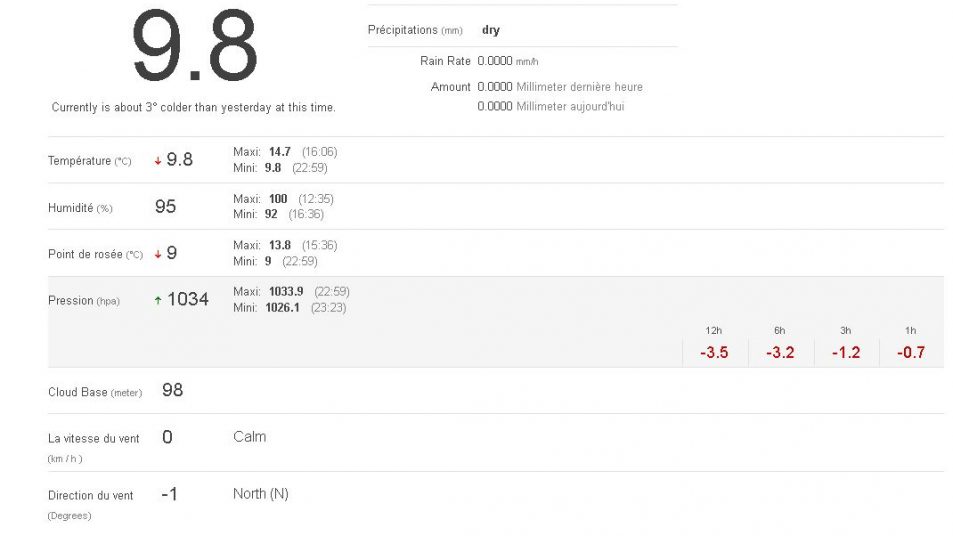The width and height of the screenshot is (953, 536).
Task: Click the Température Maxi 14.7 reading
Action: 279,152
